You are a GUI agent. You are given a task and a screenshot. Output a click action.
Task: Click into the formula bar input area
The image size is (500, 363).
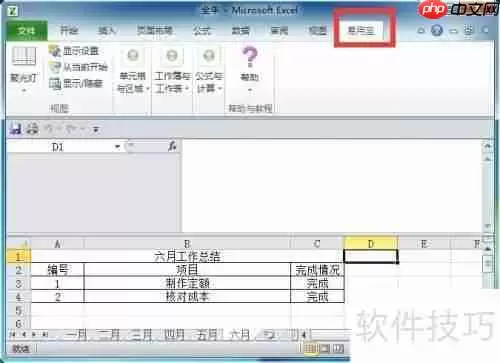point(332,185)
